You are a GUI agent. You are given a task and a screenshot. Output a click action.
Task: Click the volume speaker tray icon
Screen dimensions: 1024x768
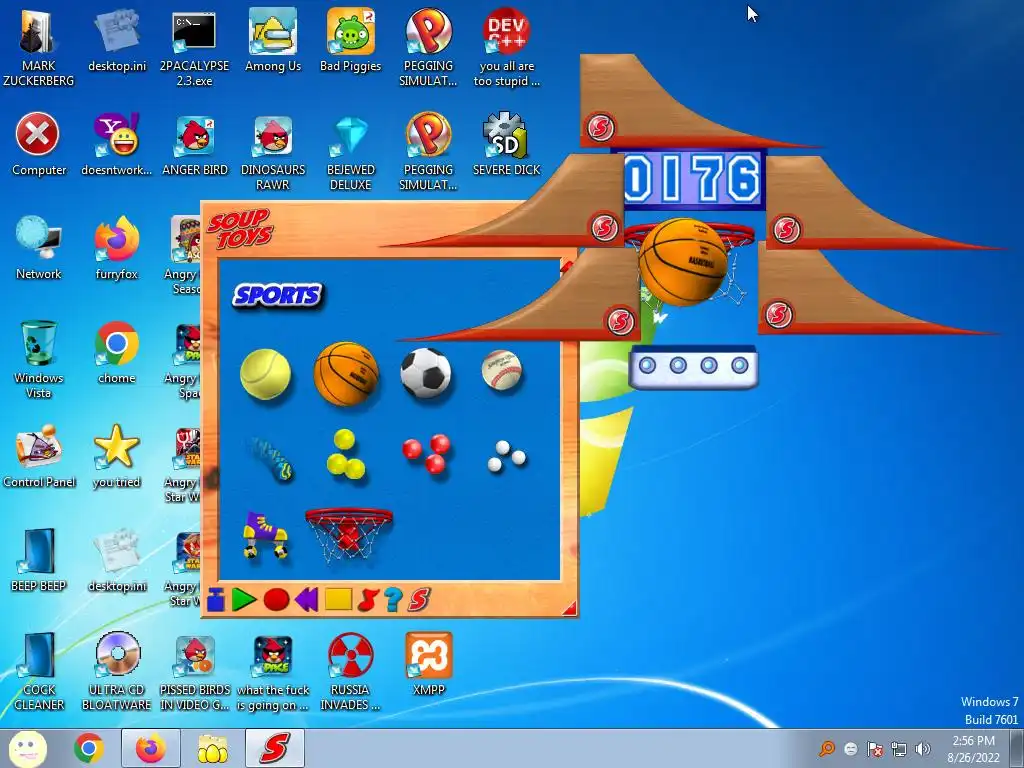pyautogui.click(x=923, y=749)
